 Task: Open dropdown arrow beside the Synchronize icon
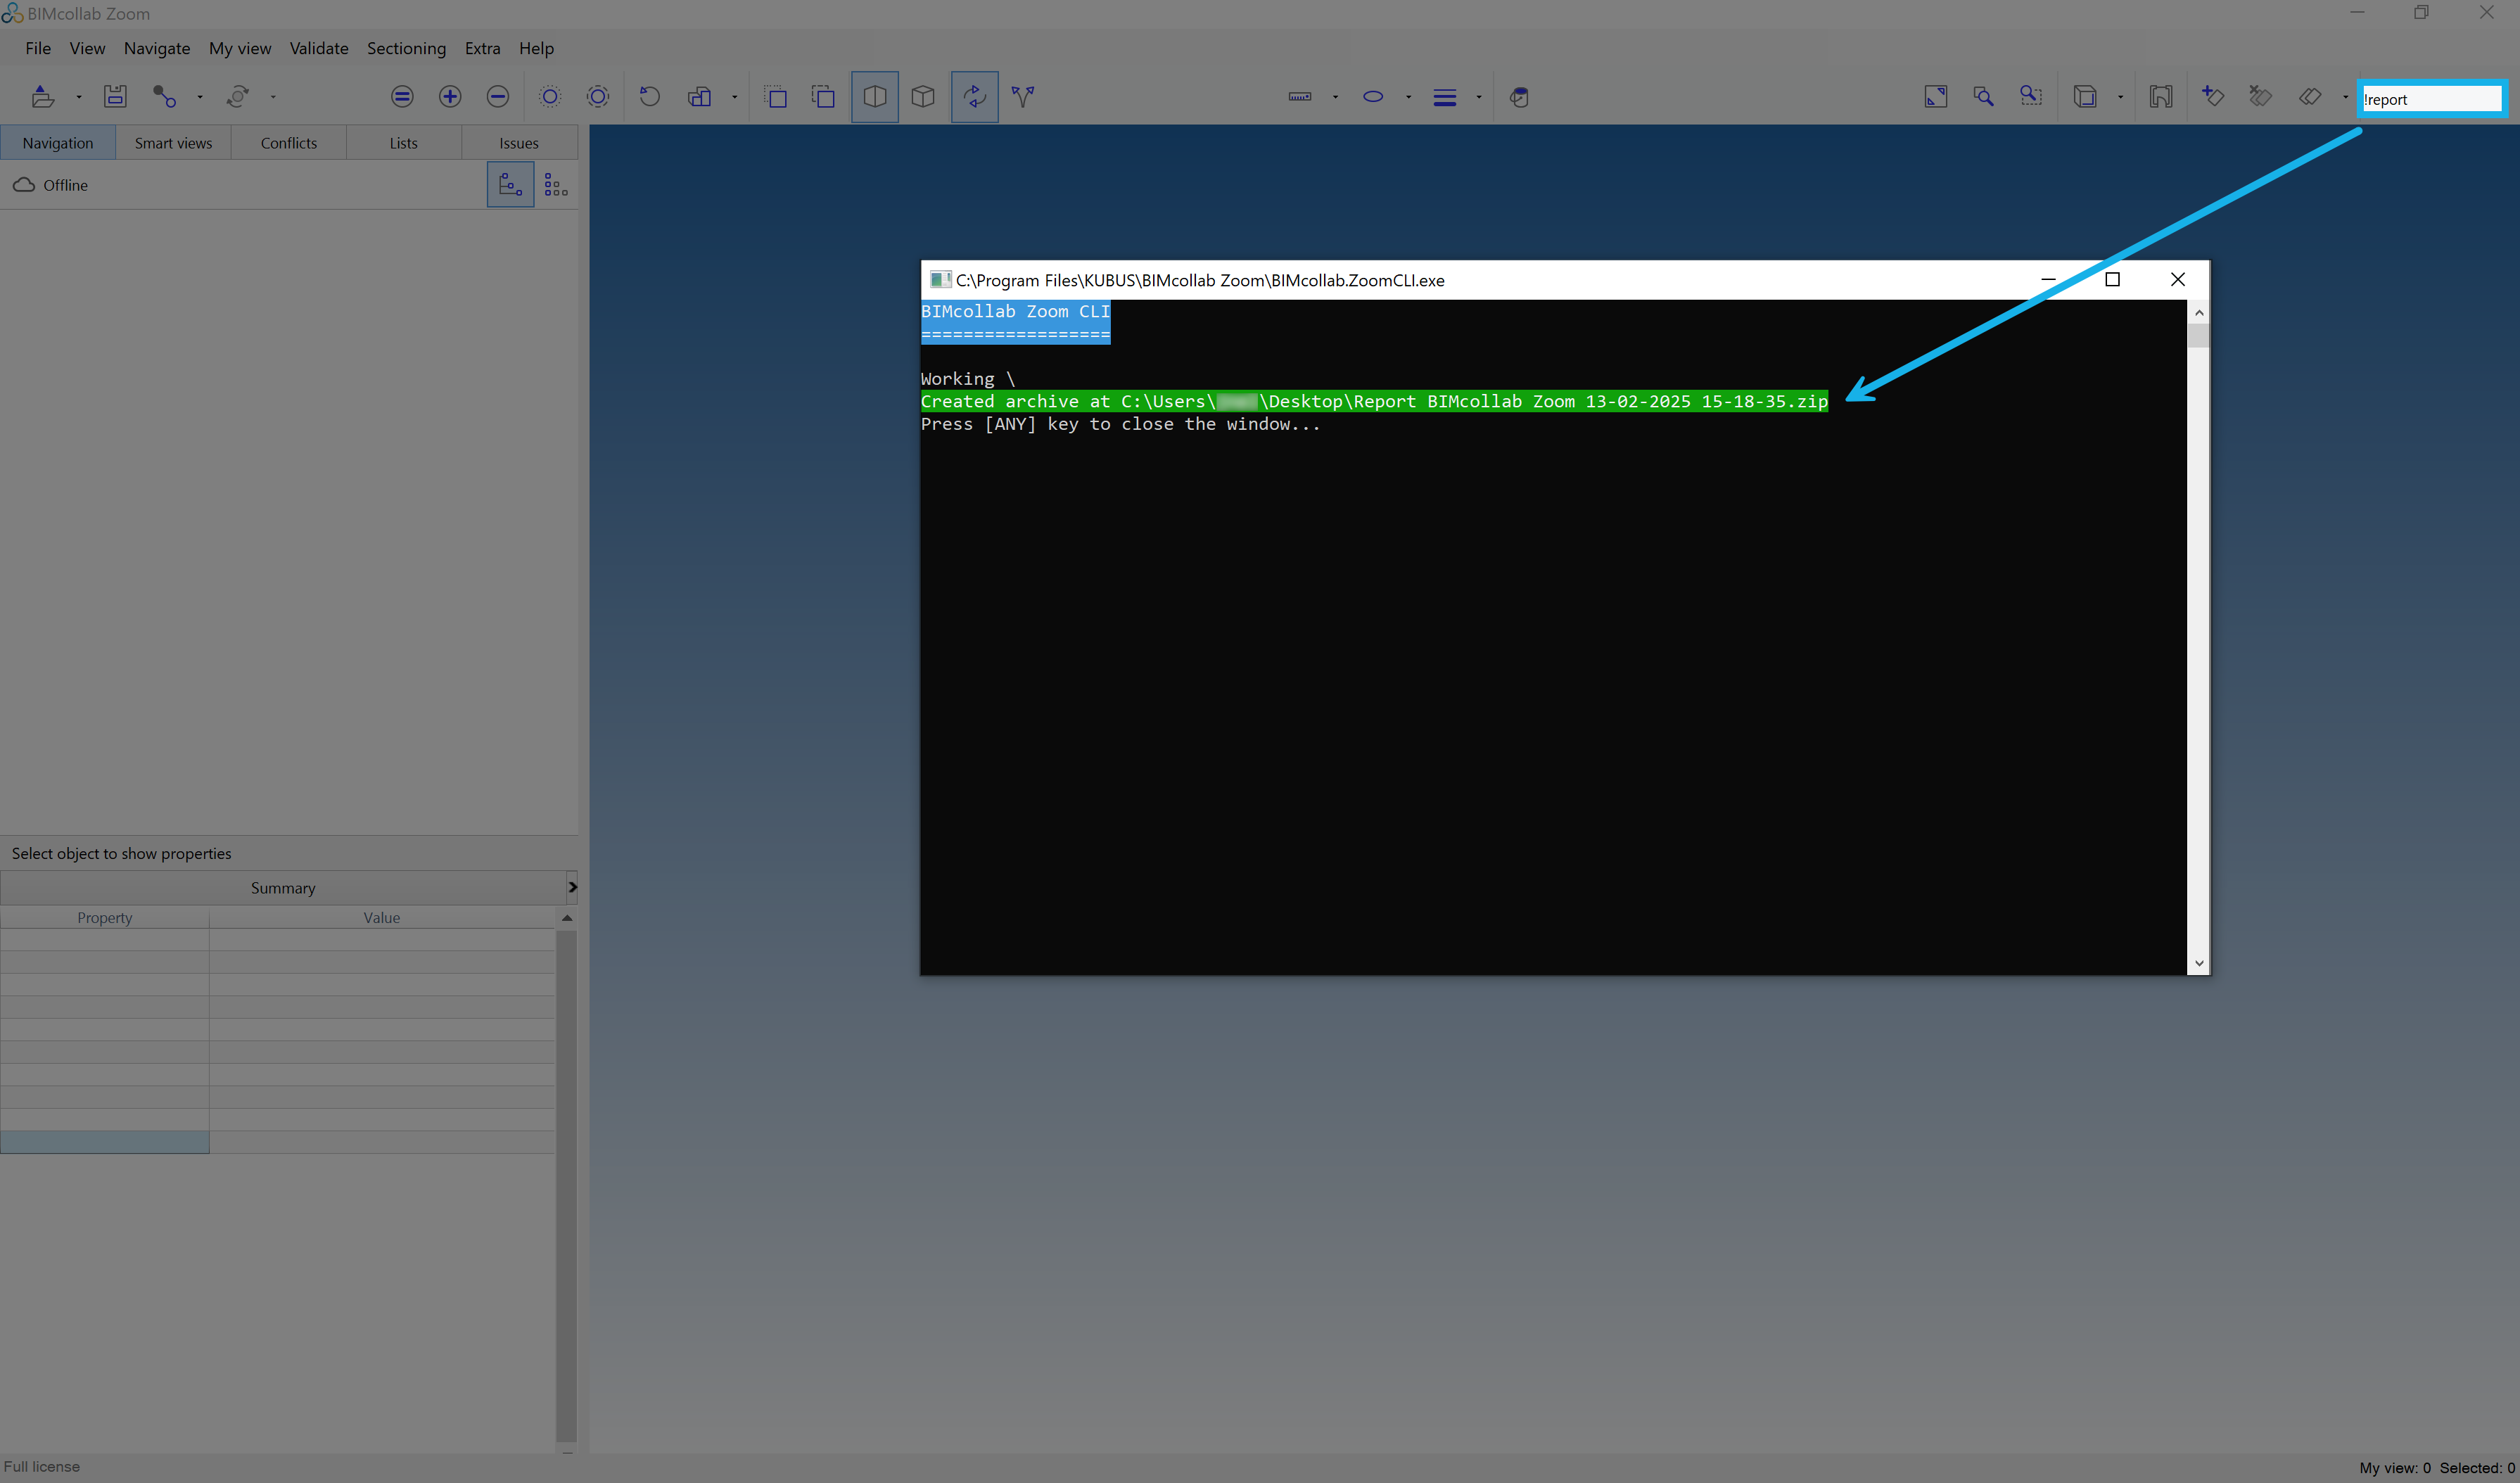273,97
